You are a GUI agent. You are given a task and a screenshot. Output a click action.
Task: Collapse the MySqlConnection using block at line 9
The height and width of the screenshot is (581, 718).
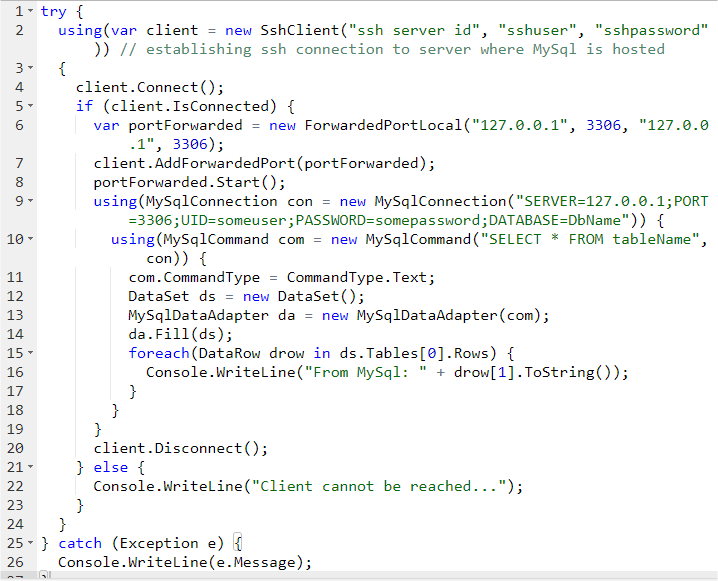click(x=31, y=201)
